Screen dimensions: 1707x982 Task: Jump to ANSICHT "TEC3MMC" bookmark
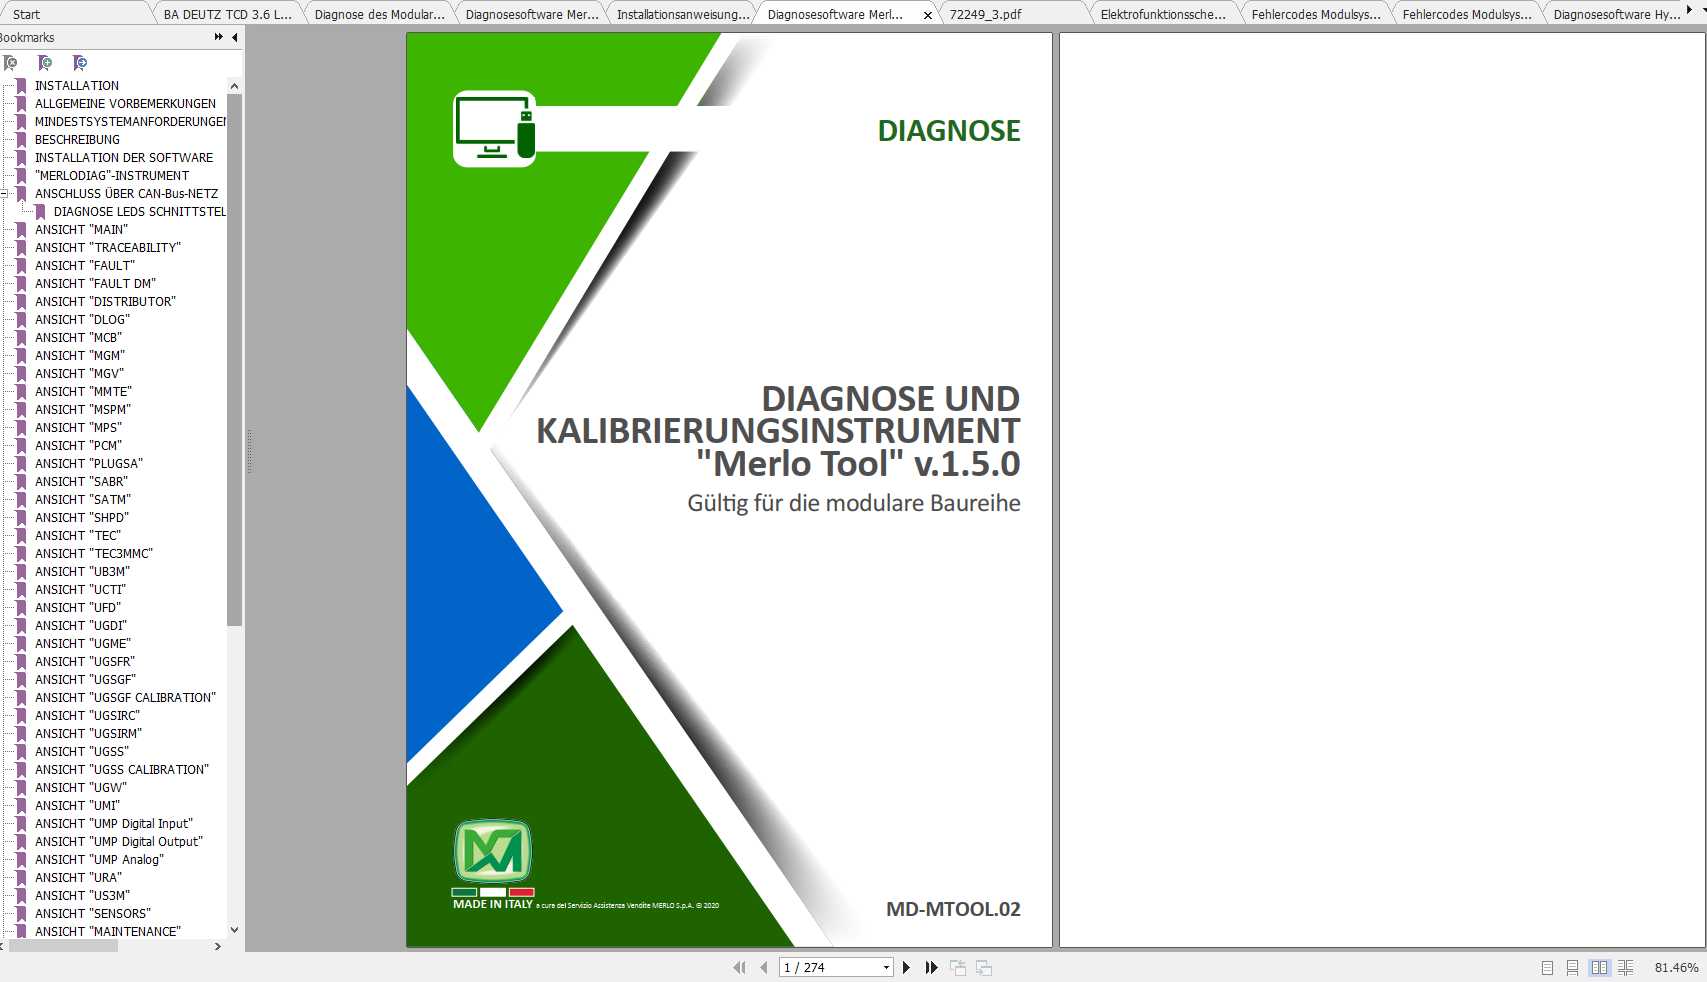pyautogui.click(x=94, y=553)
